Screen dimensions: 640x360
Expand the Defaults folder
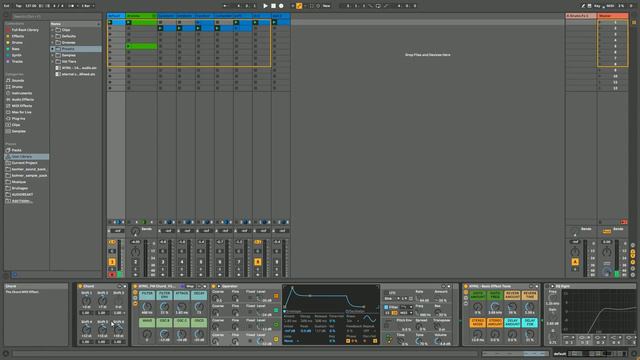coord(53,36)
